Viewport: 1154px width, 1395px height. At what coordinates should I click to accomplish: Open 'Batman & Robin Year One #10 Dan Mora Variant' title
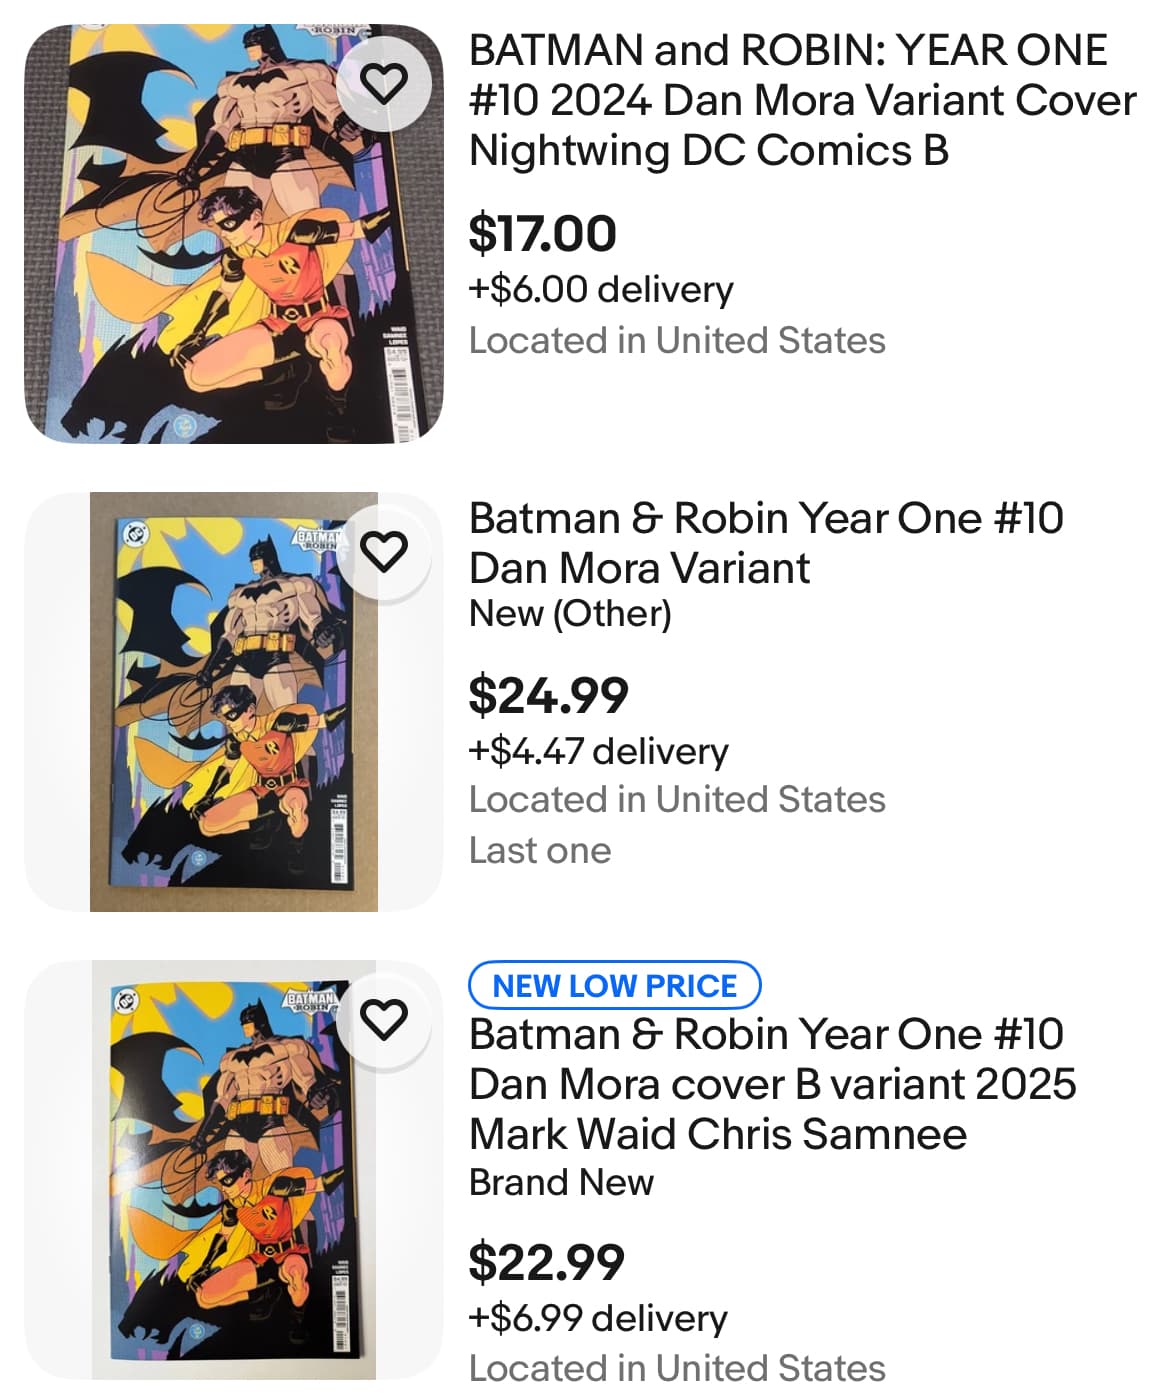(x=765, y=543)
